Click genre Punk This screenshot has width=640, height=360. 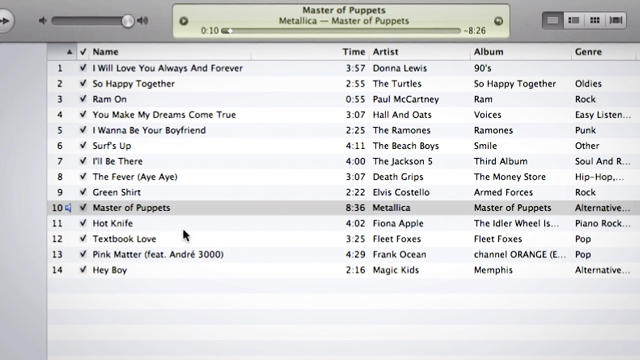pos(585,130)
